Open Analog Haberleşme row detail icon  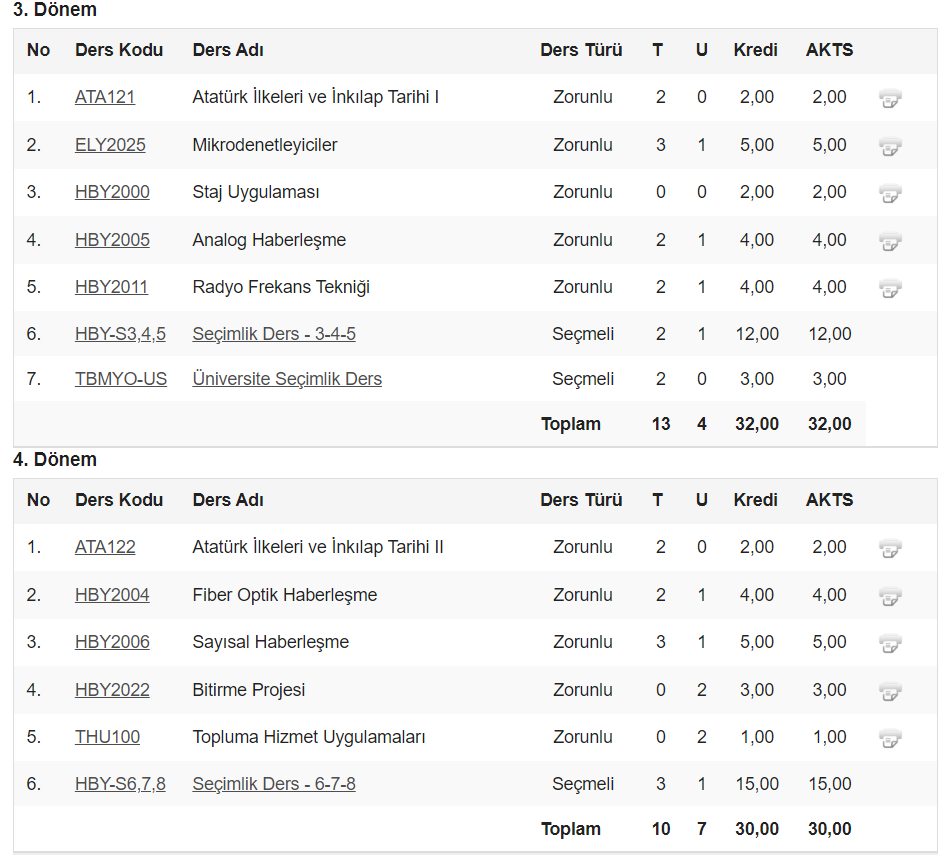tap(890, 241)
